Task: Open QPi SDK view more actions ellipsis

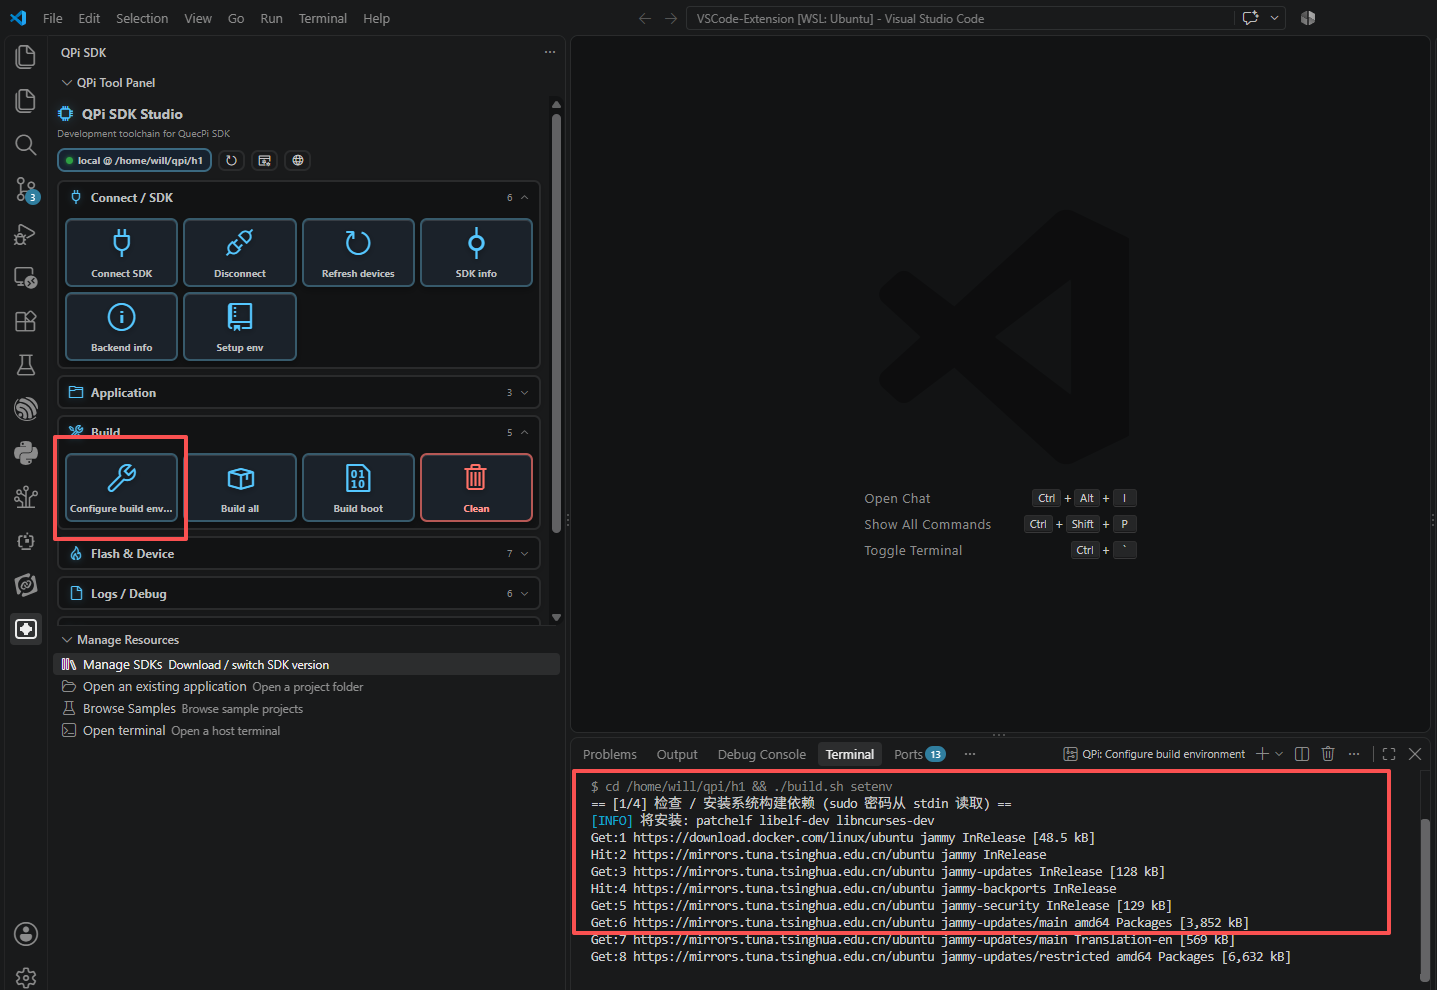Action: (549, 52)
